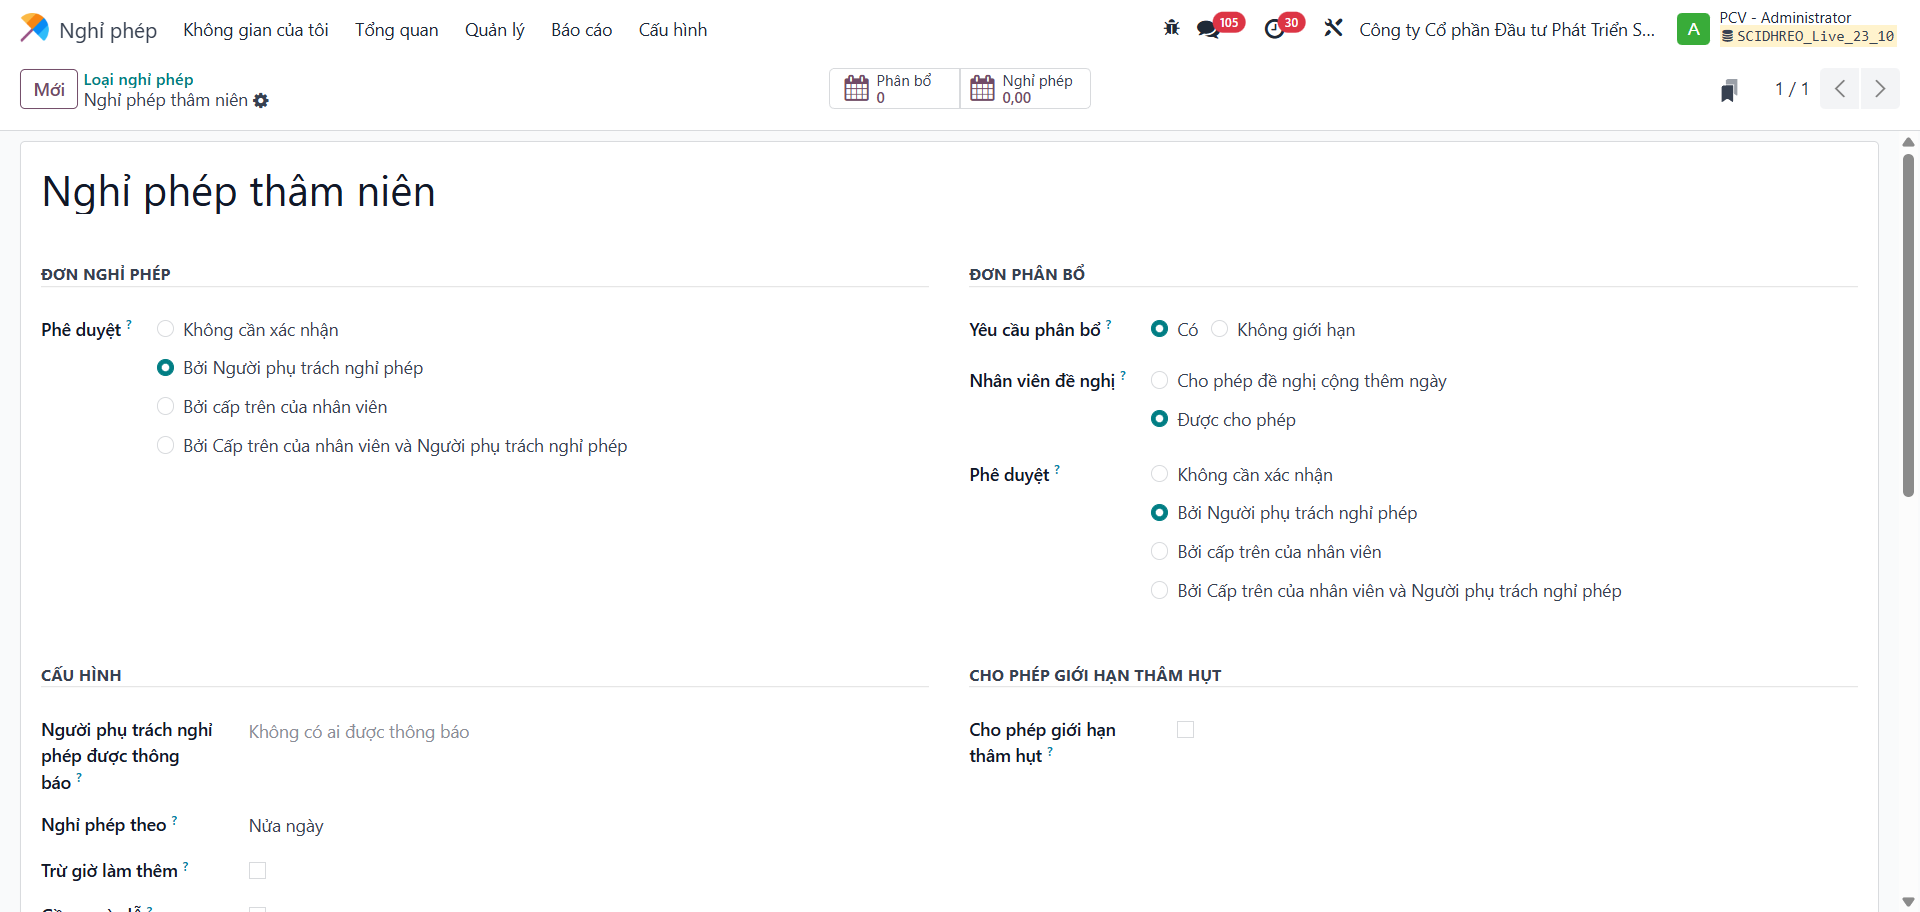Click scrollbar down arrow
1920x912 pixels.
(x=1908, y=902)
